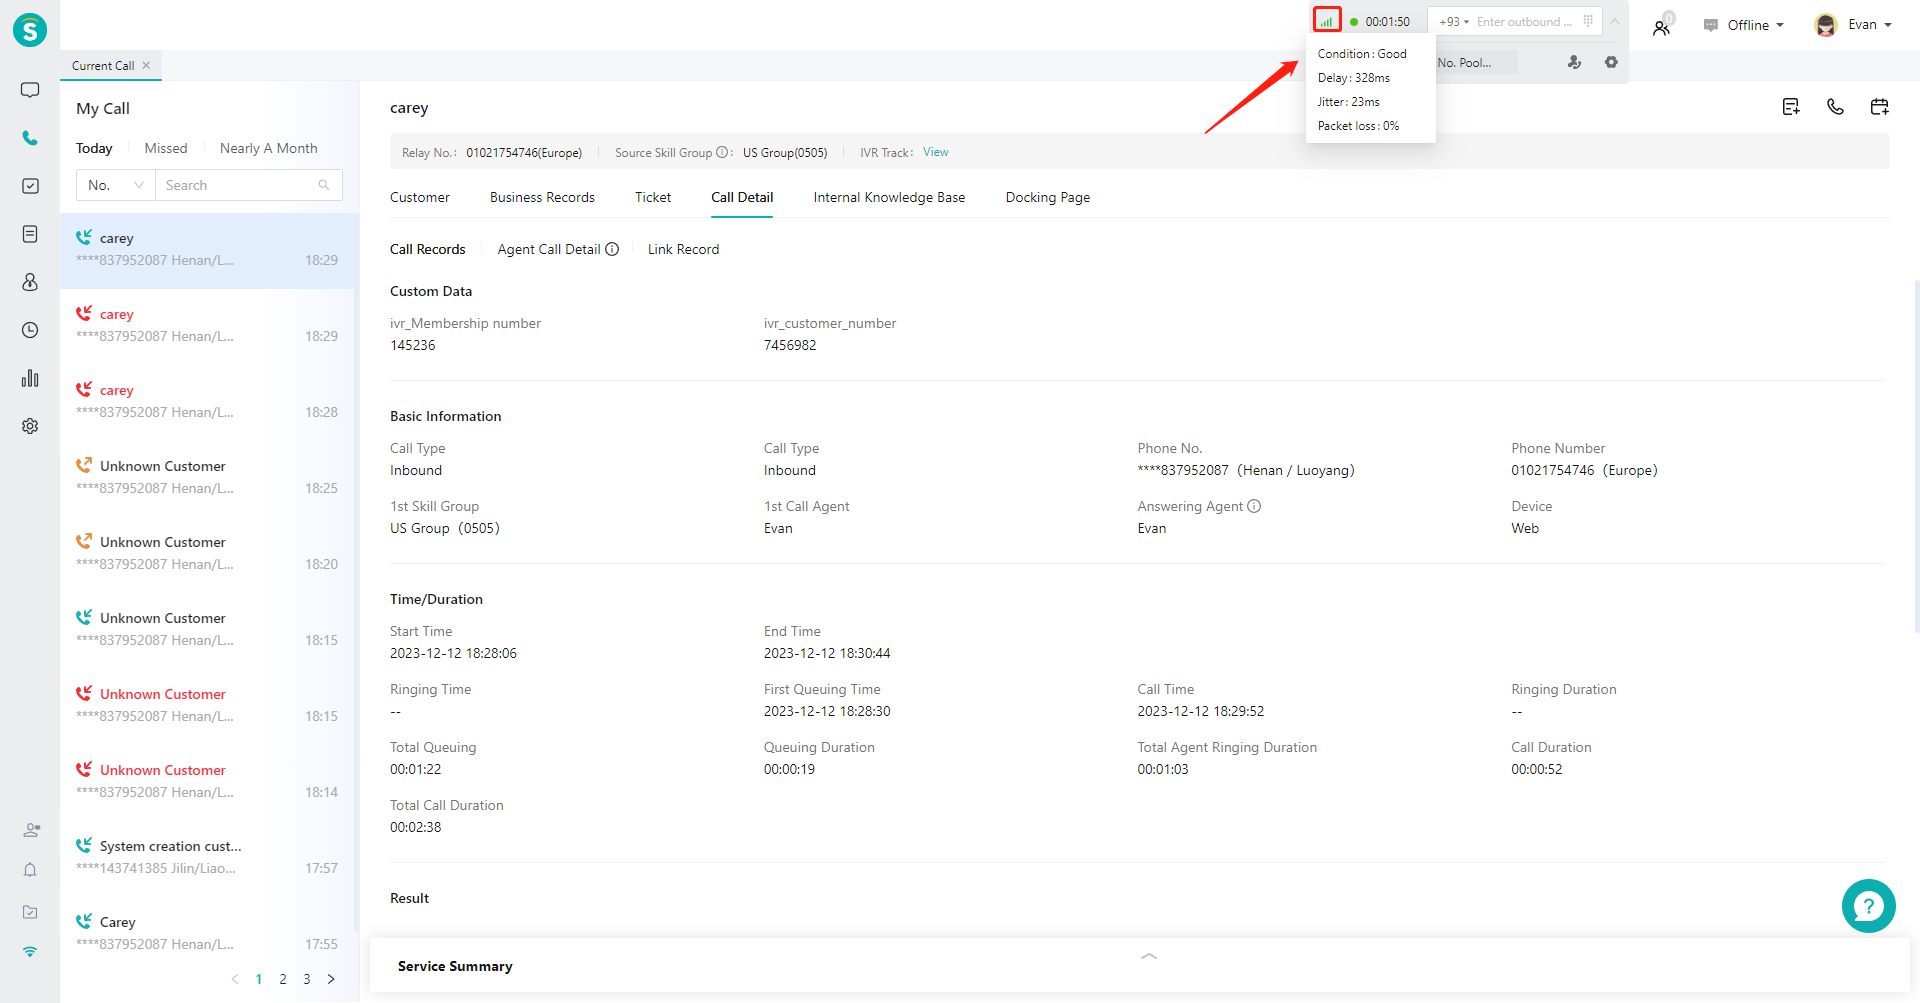1920x1003 pixels.
Task: Click the call list search field
Action: [x=249, y=185]
